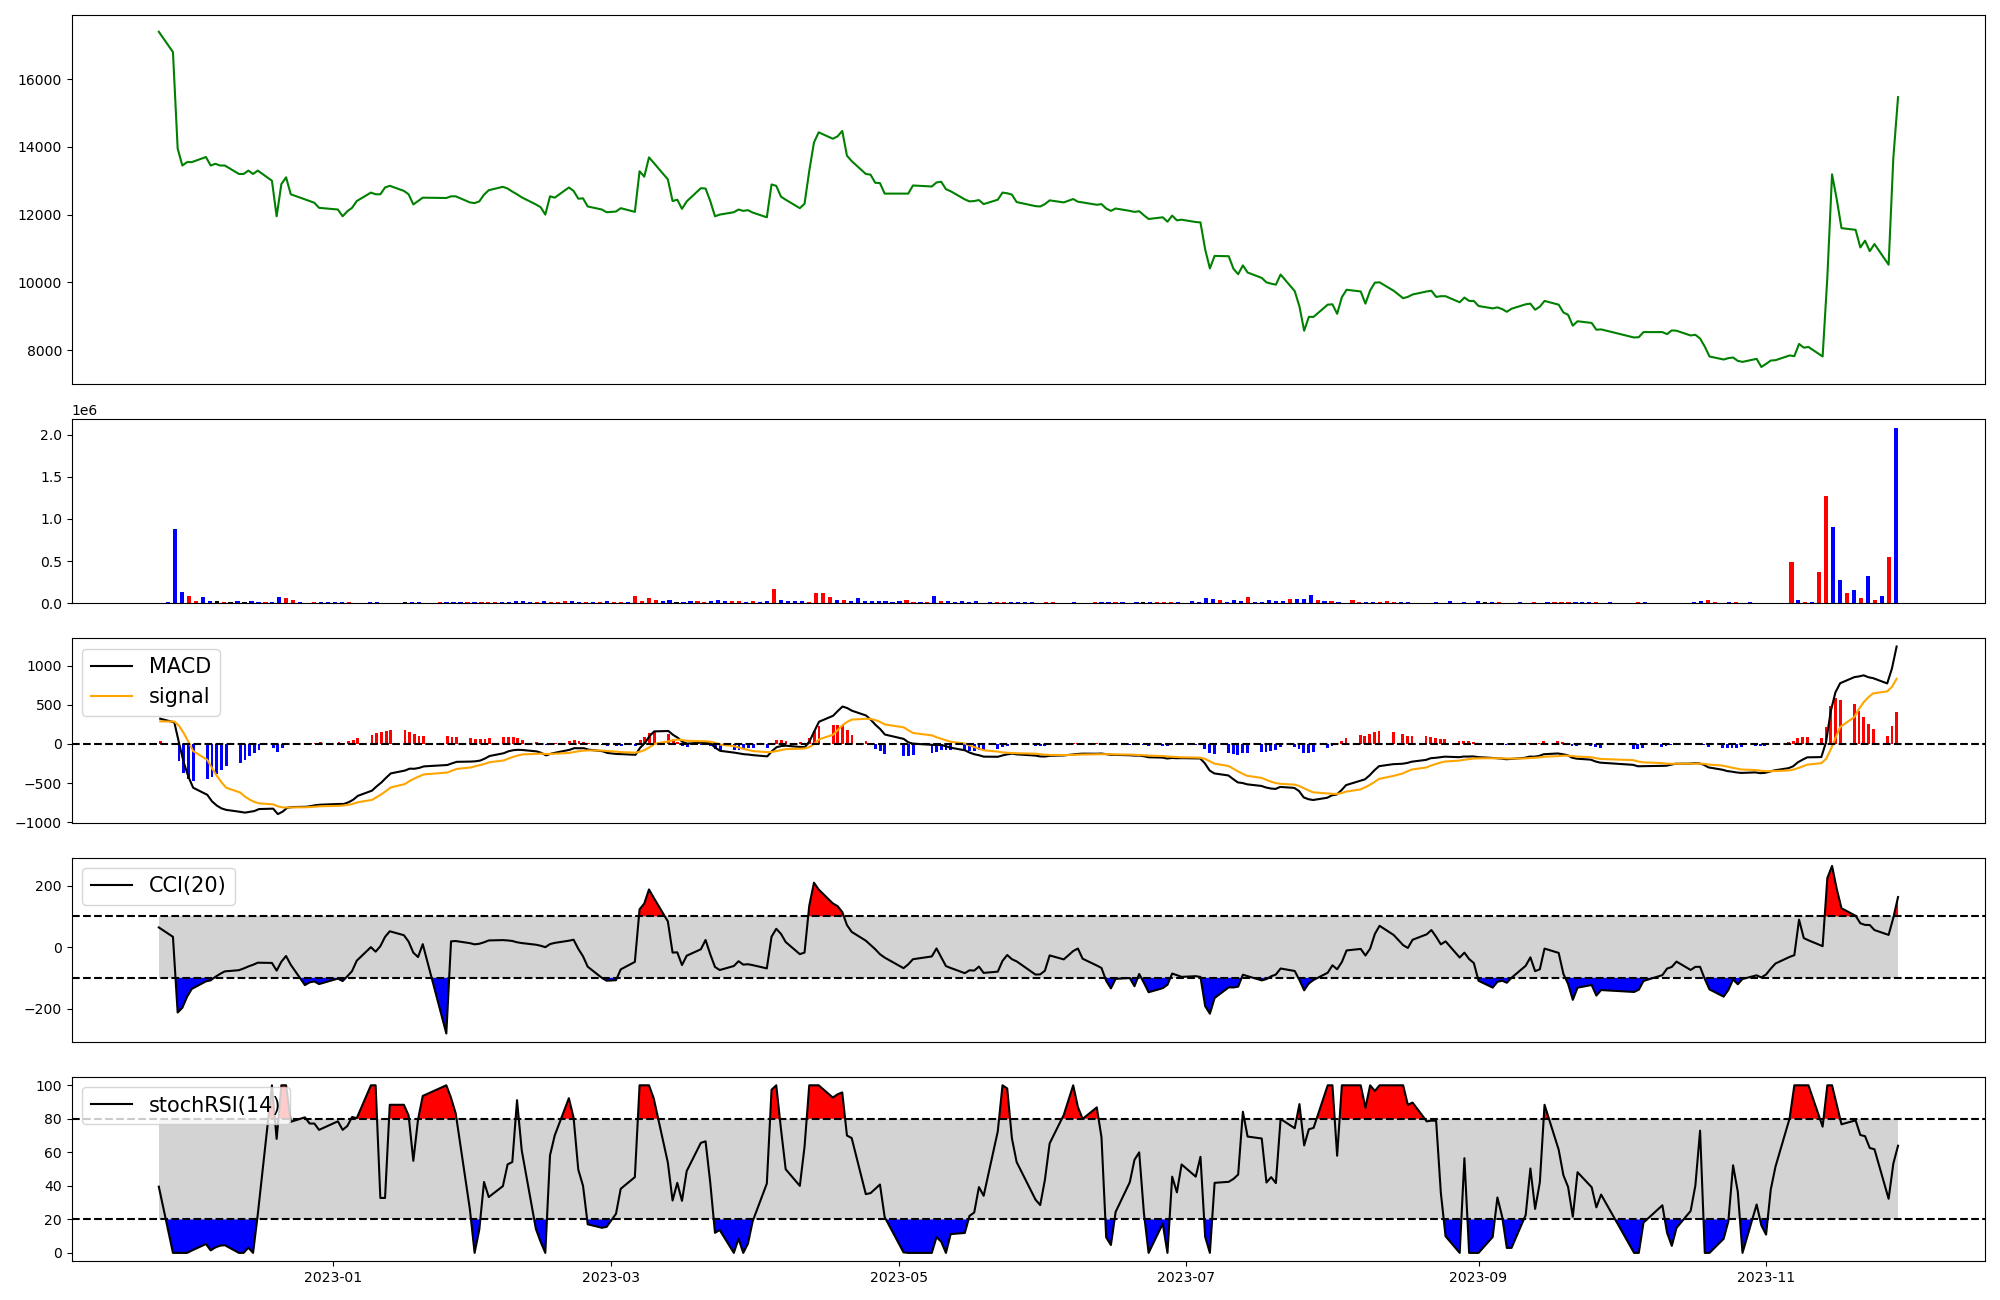Click the orange signal legend line sample
Image resolution: width=2000 pixels, height=1300 pixels.
click(111, 696)
